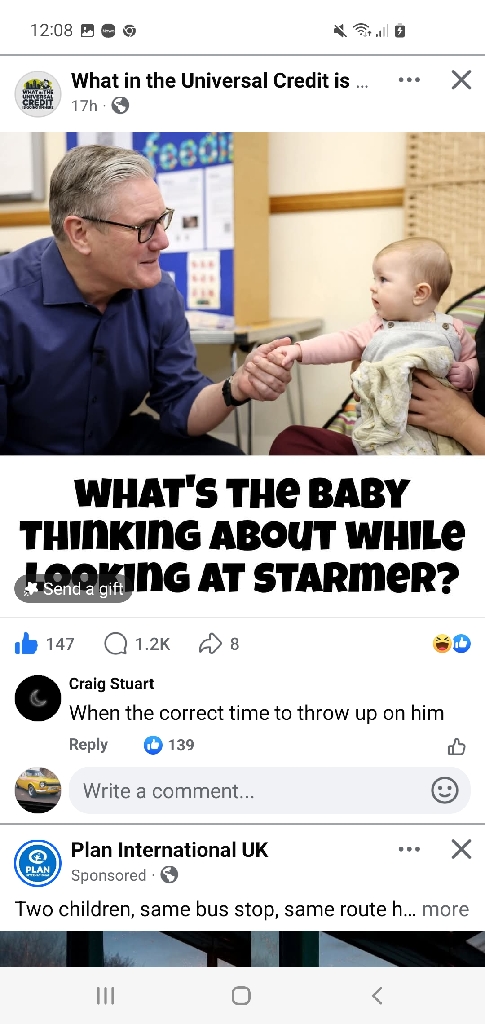Tap Send a gift button
Viewport: 485px width, 1024px height.
[73, 589]
